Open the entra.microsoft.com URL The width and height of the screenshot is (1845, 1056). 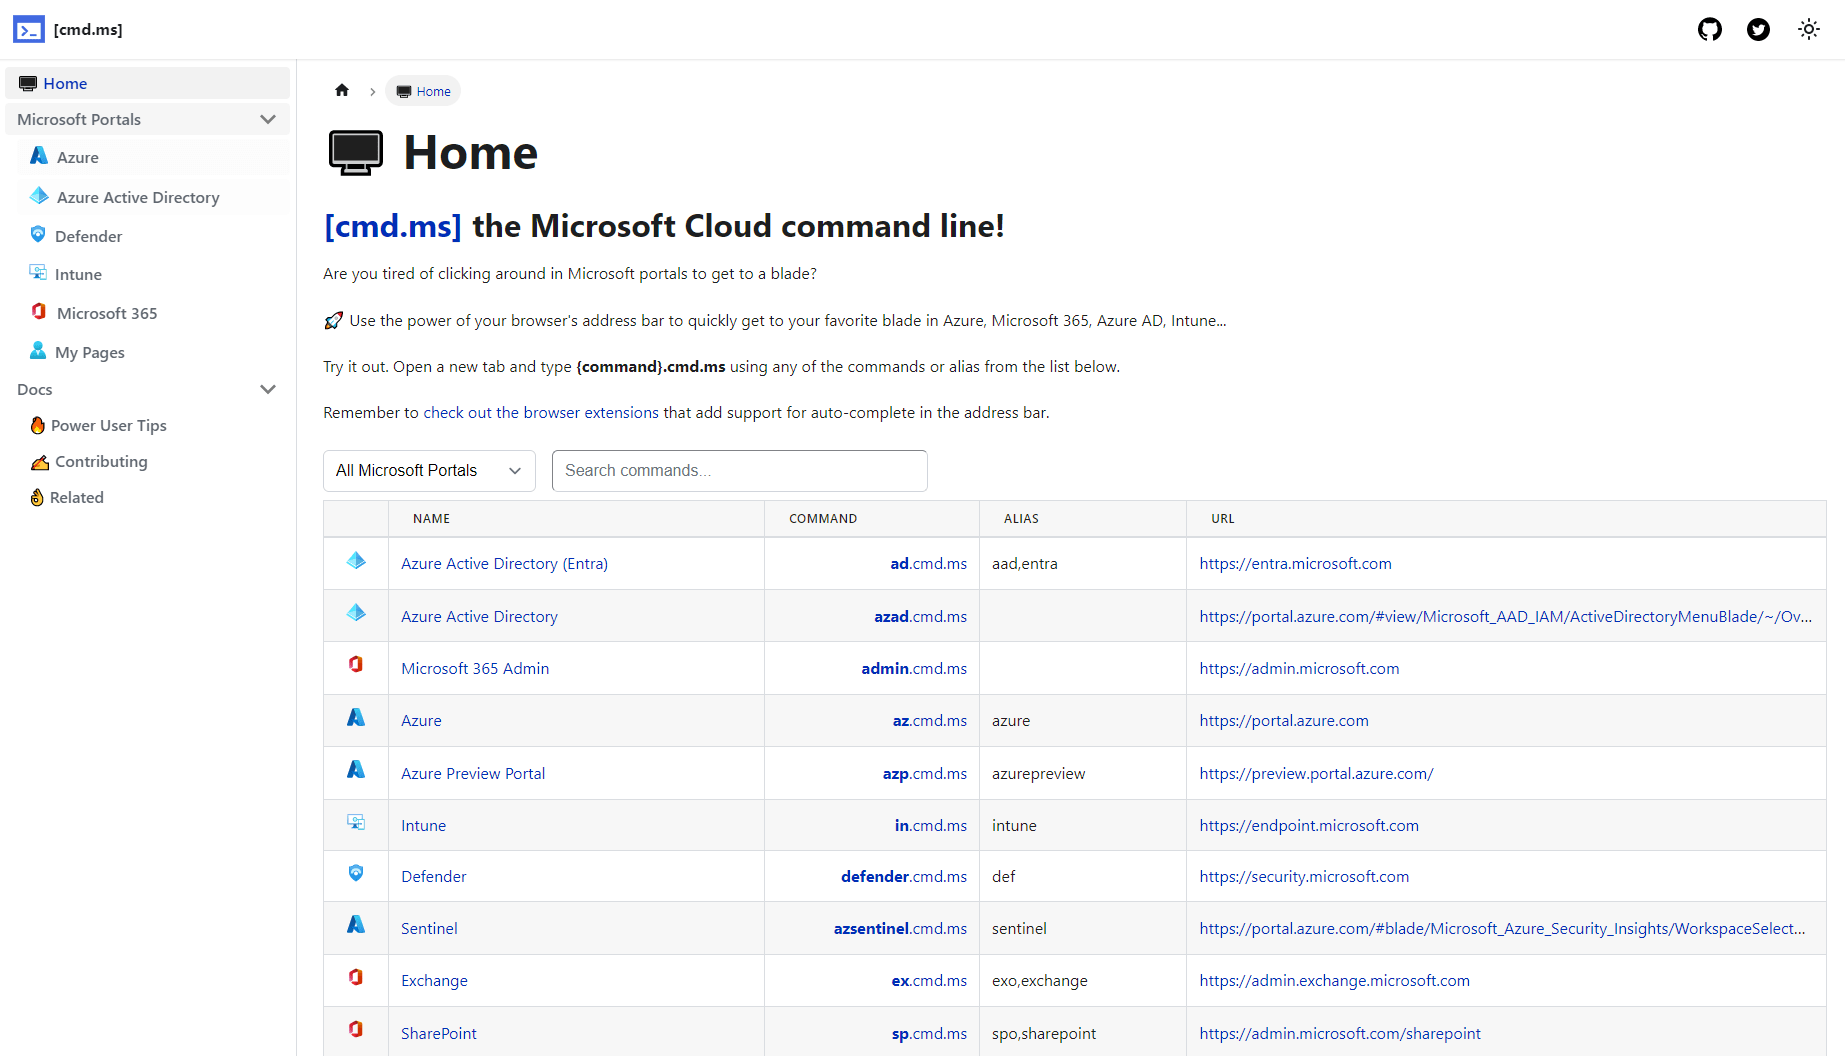(x=1295, y=564)
